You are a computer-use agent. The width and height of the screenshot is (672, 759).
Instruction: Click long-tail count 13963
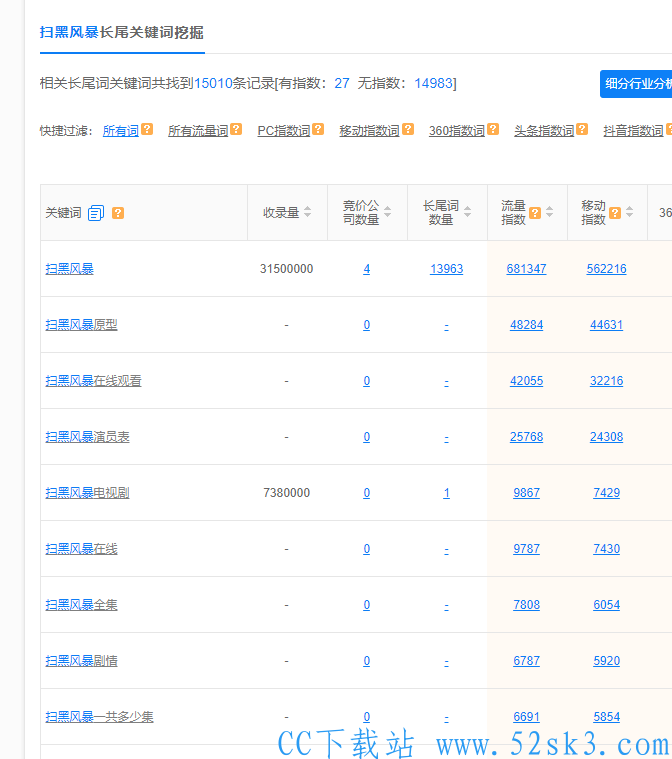pyautogui.click(x=446, y=269)
